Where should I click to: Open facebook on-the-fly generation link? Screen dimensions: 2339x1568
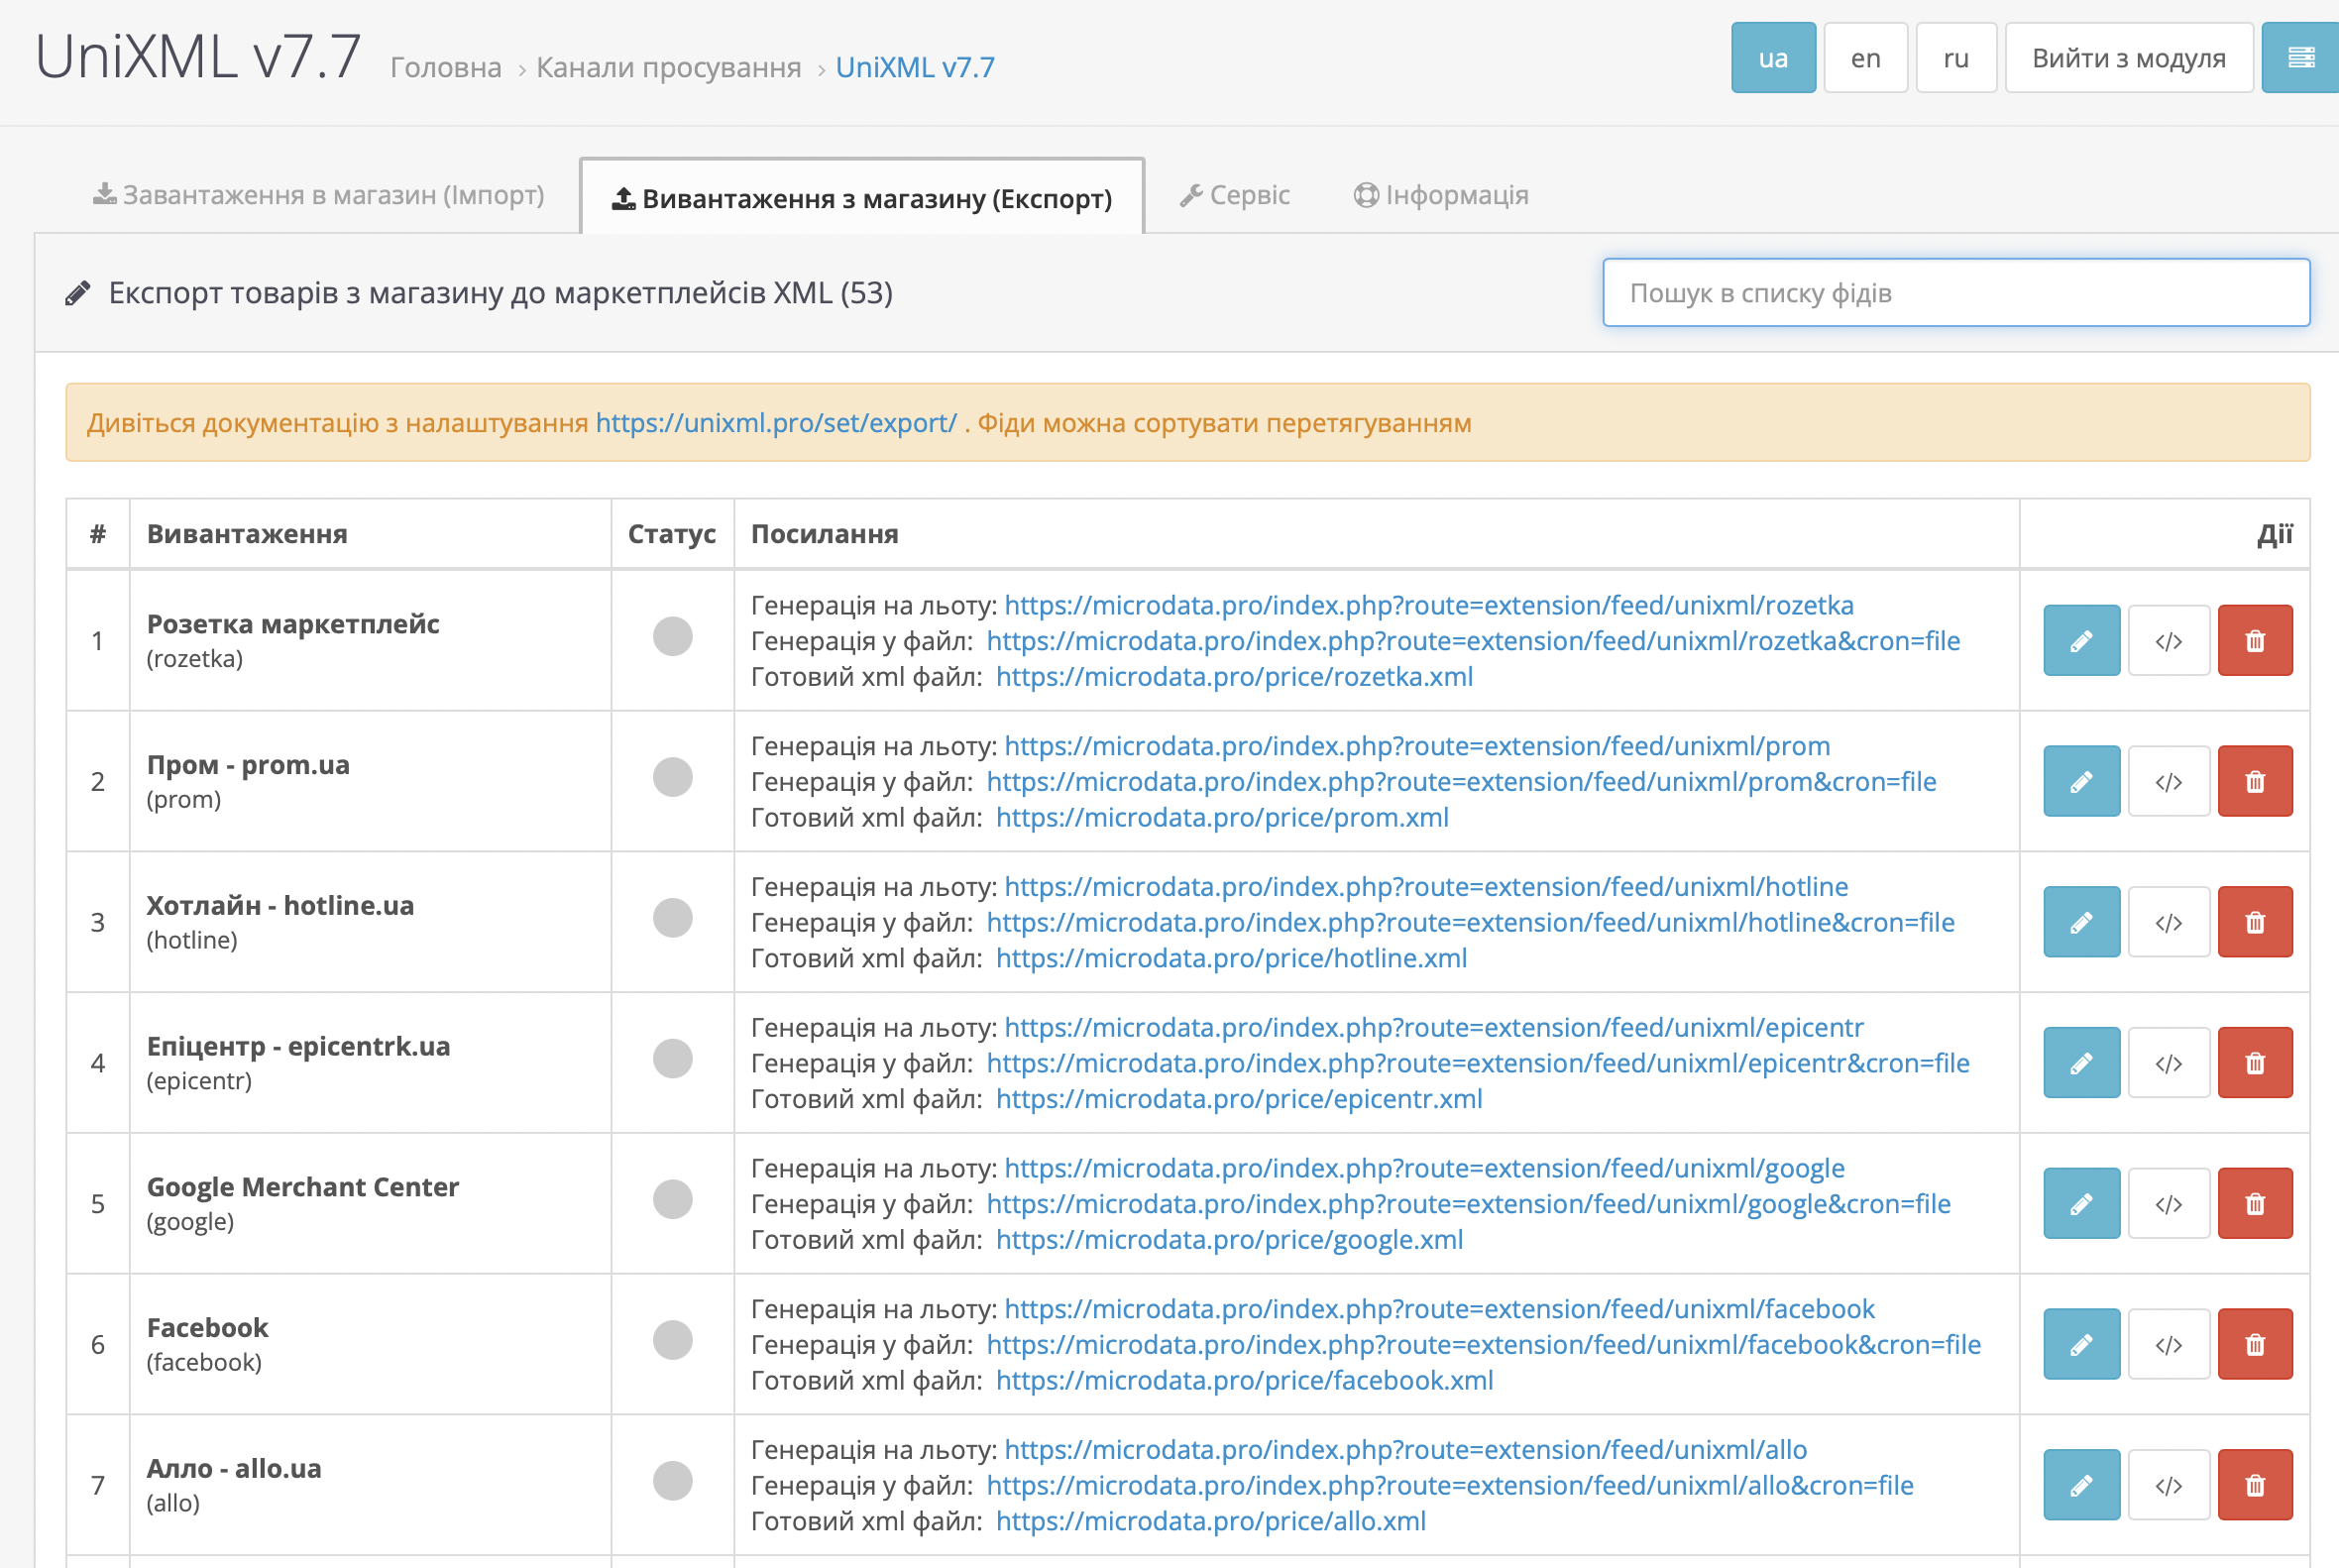(x=1439, y=1309)
